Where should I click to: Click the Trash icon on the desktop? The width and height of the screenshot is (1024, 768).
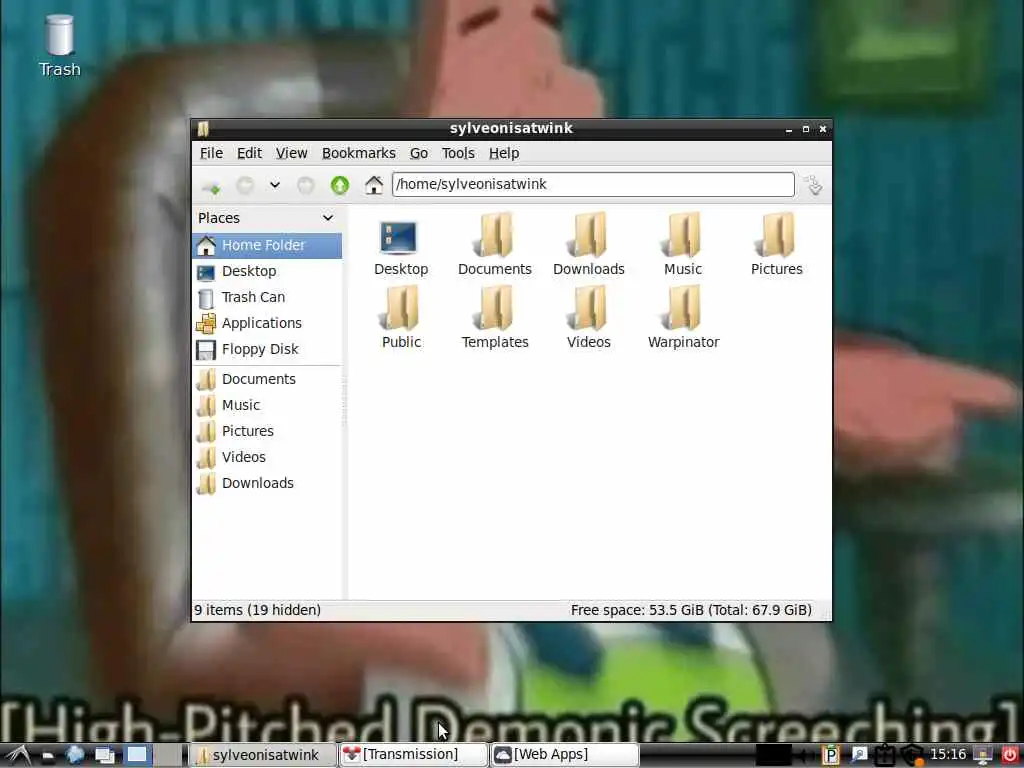[x=59, y=46]
